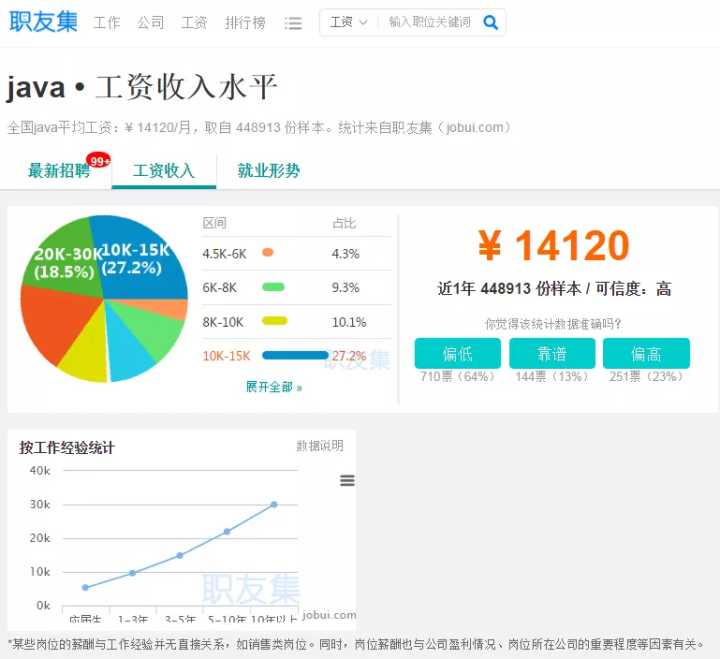Focus the job keyword search field
Image resolution: width=720 pixels, height=659 pixels.
429,22
